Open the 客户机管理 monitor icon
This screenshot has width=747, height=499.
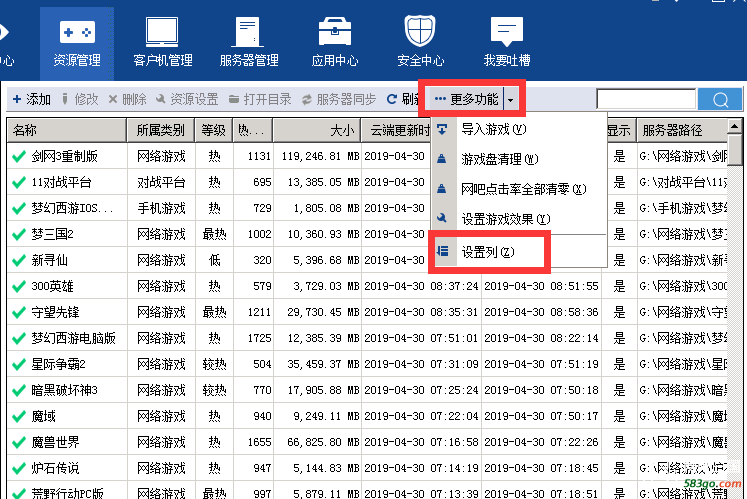162,32
